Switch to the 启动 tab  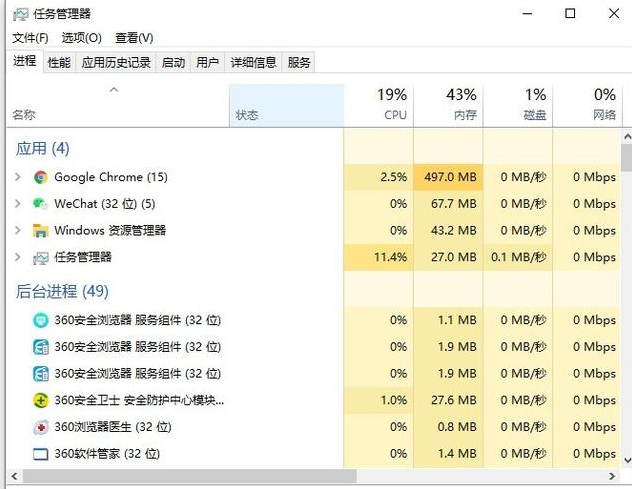click(x=173, y=62)
